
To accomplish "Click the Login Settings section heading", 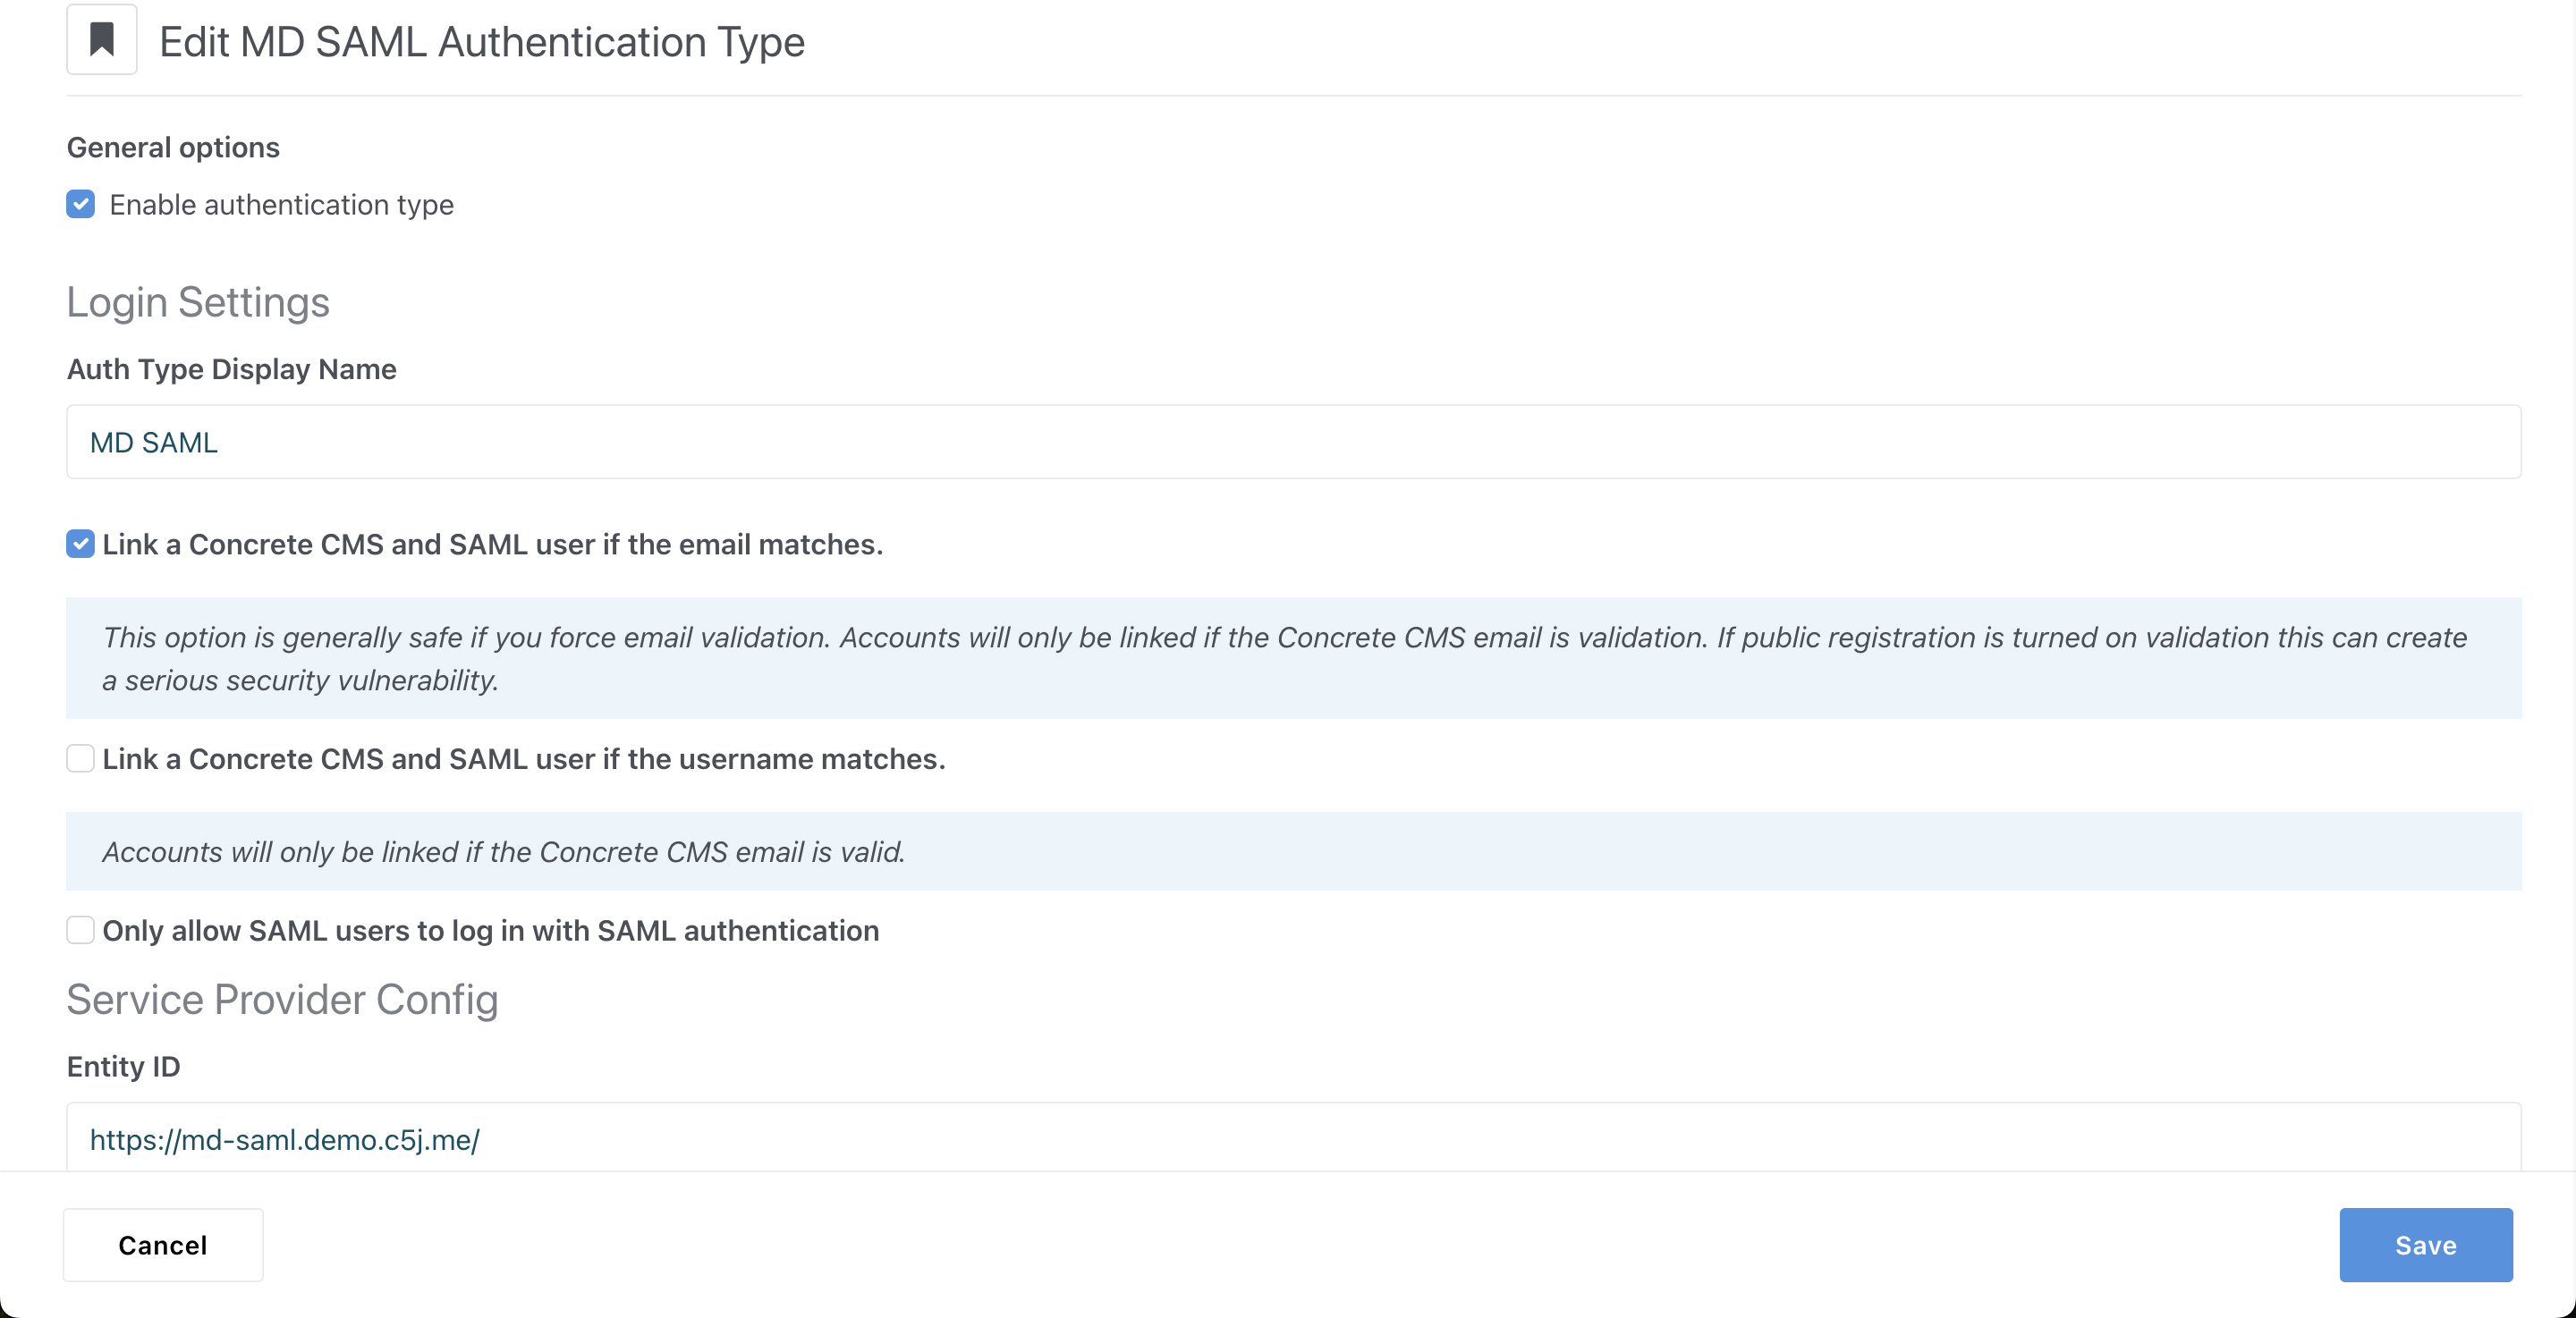I will point(198,302).
